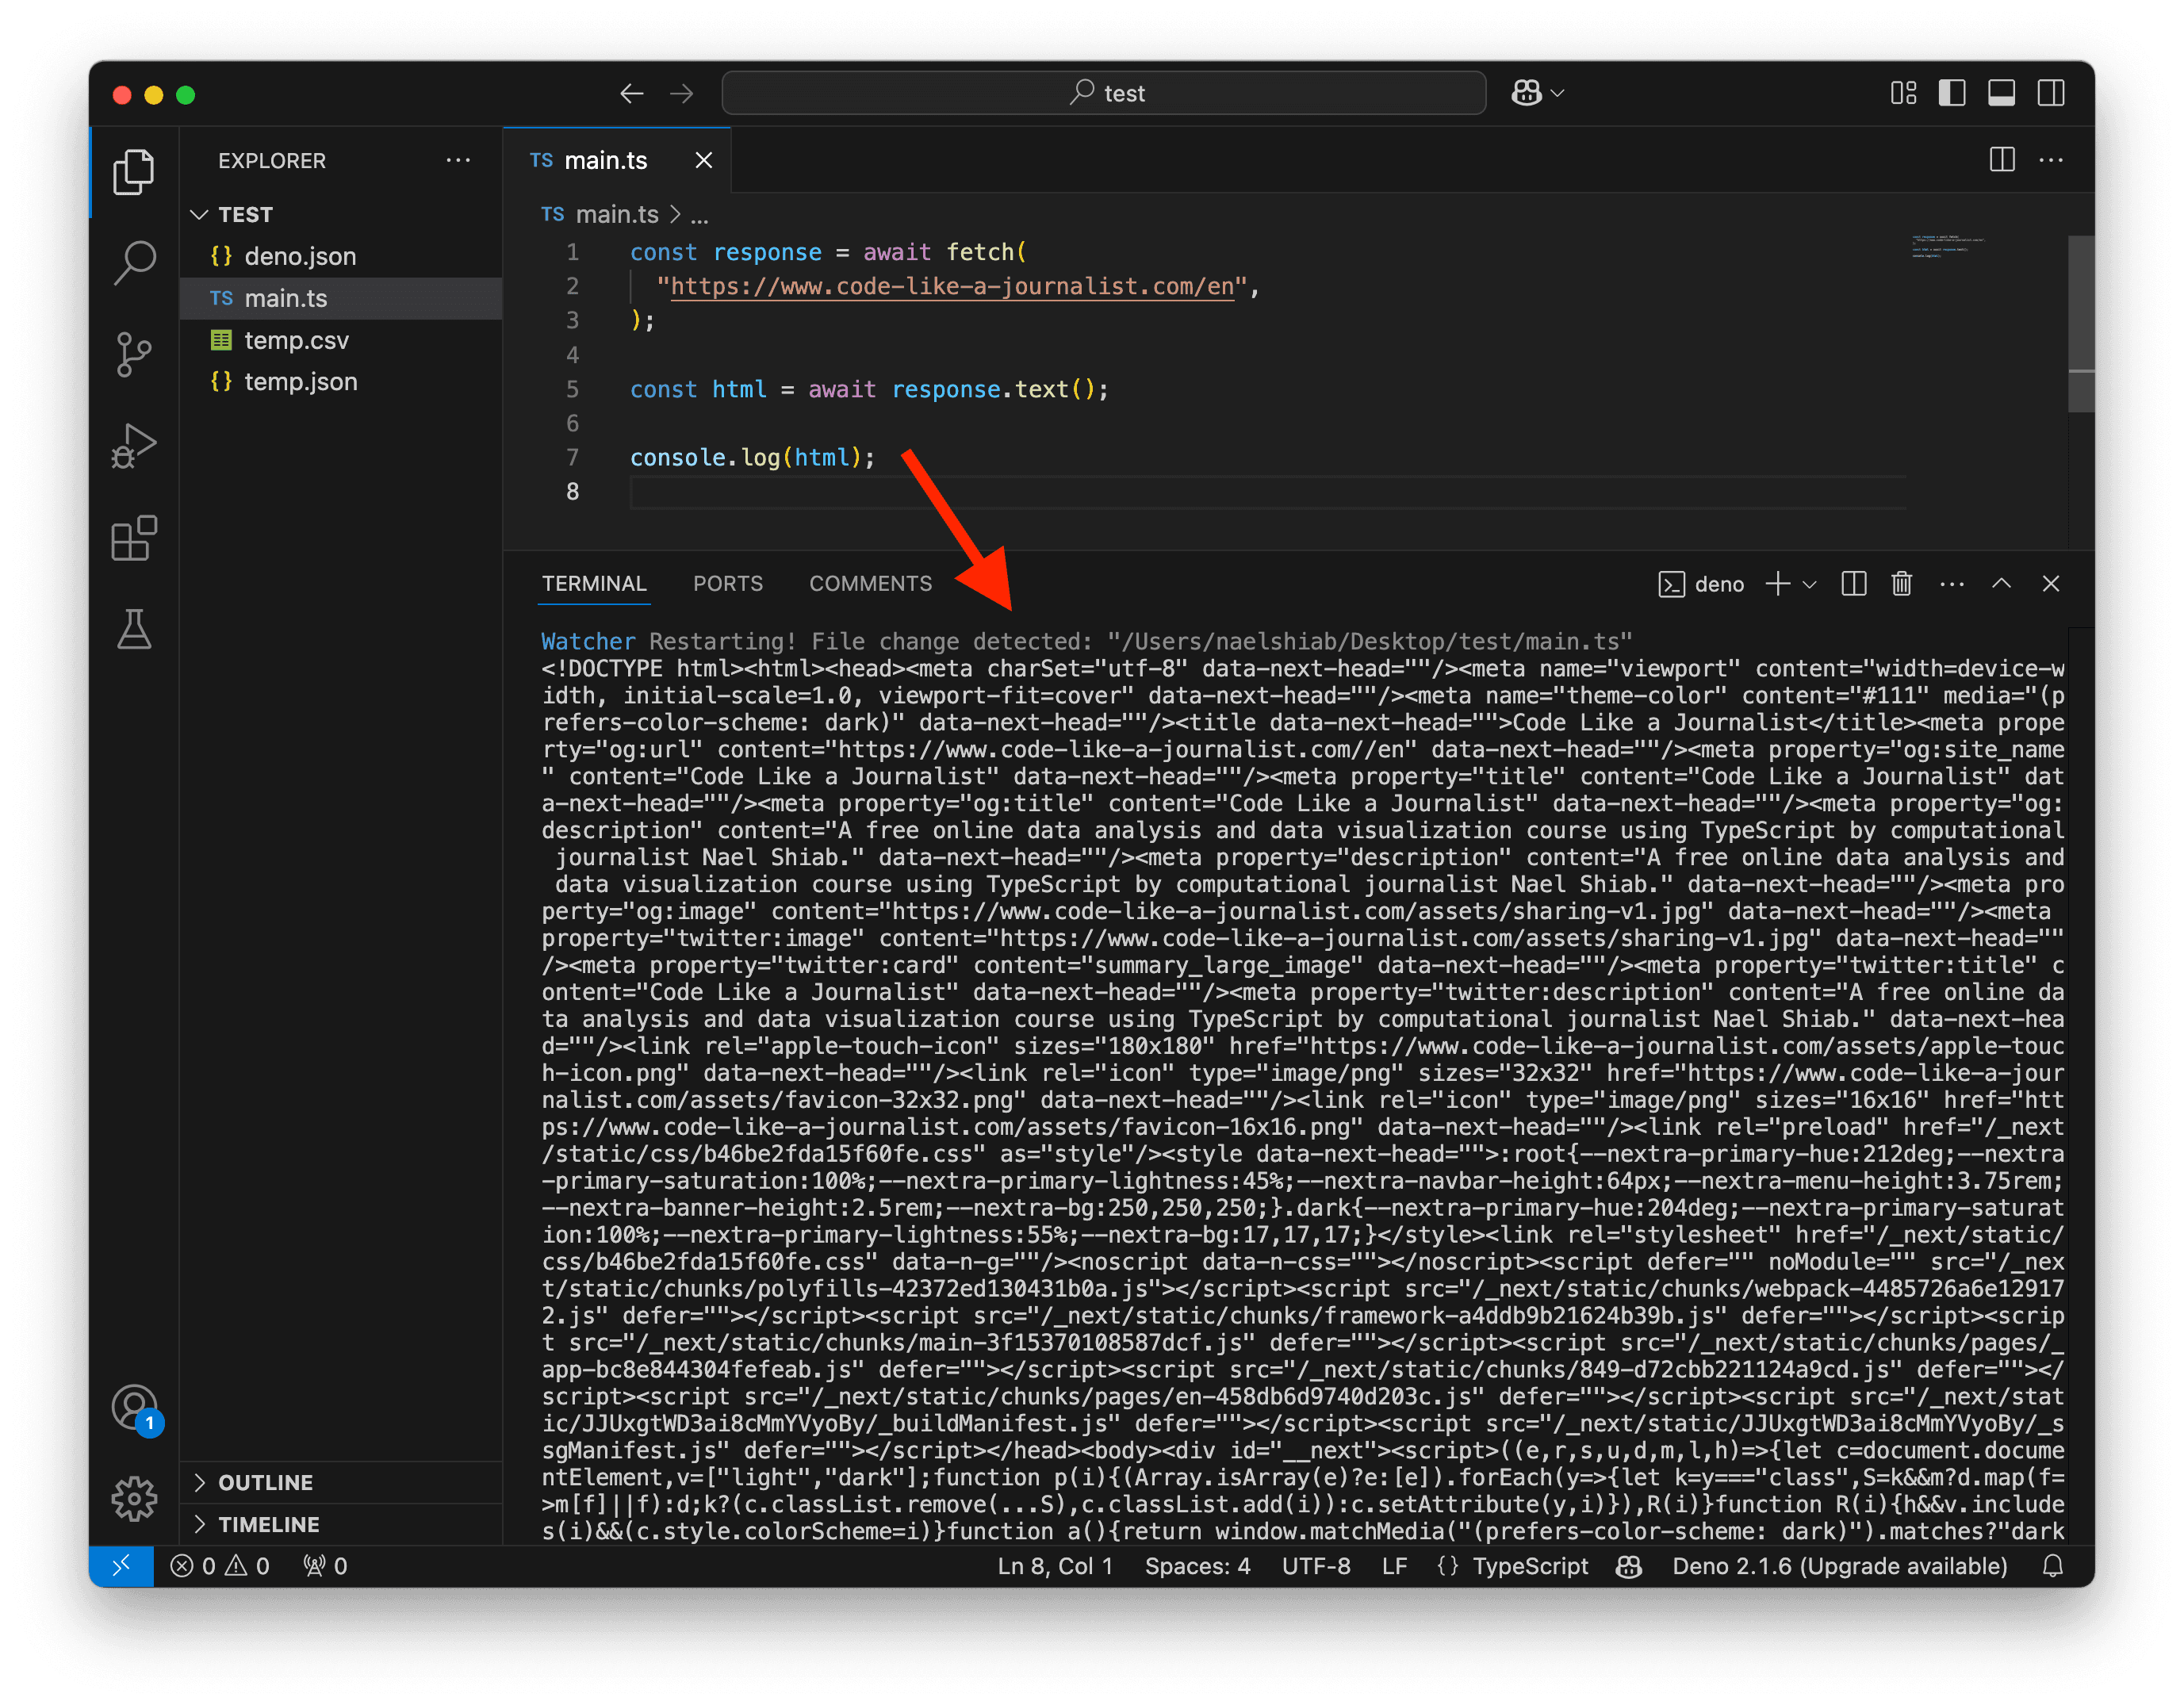The height and width of the screenshot is (1705, 2184).
Task: Toggle the primary side bar
Action: [1952, 94]
